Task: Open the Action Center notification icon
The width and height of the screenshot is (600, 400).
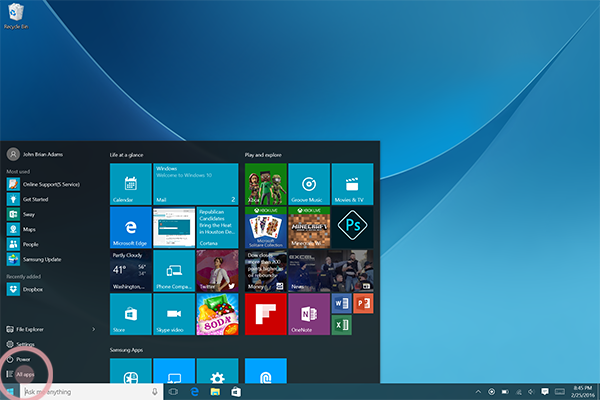Action: (545, 392)
